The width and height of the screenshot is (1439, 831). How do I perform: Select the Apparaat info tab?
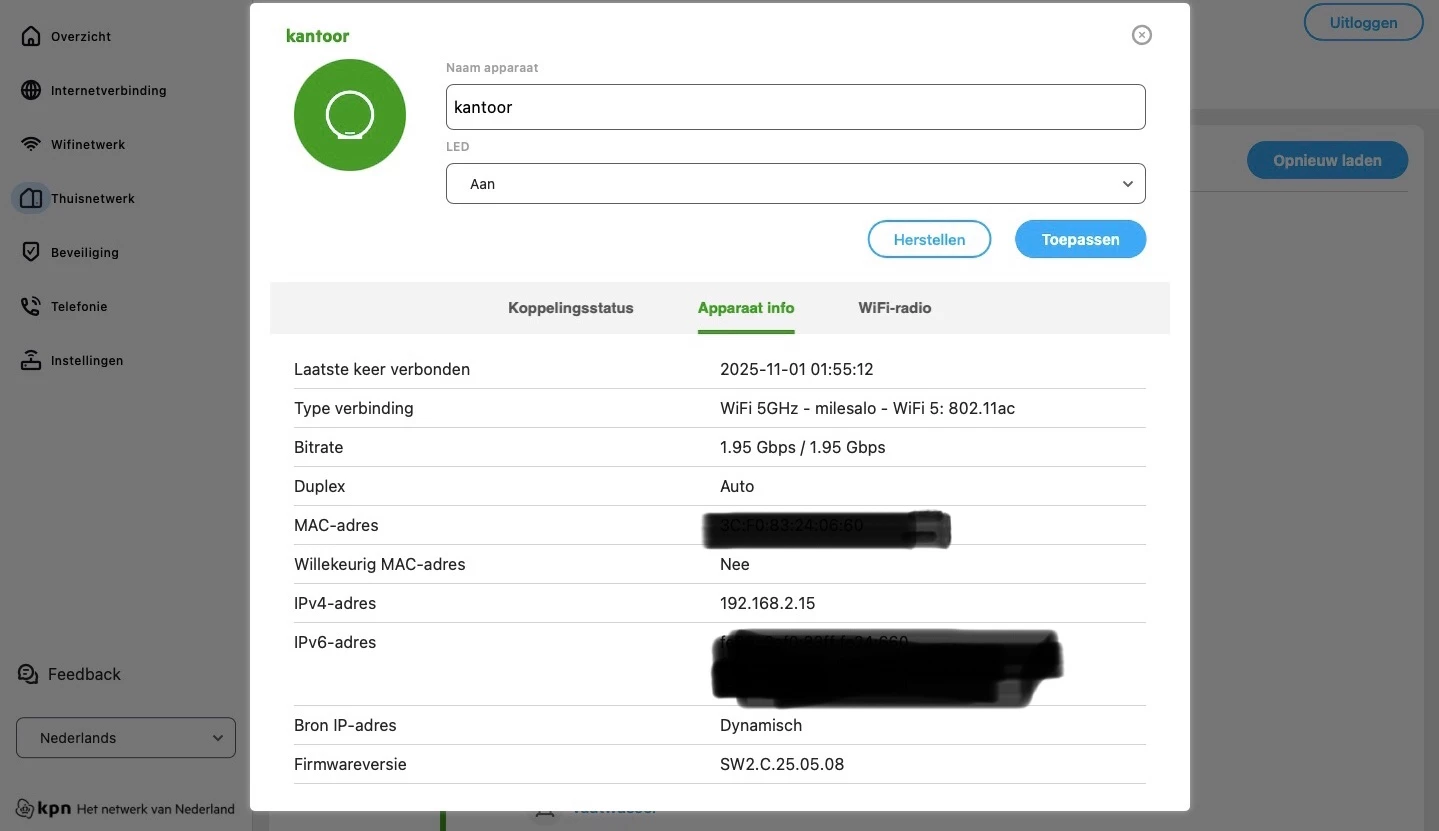click(746, 308)
